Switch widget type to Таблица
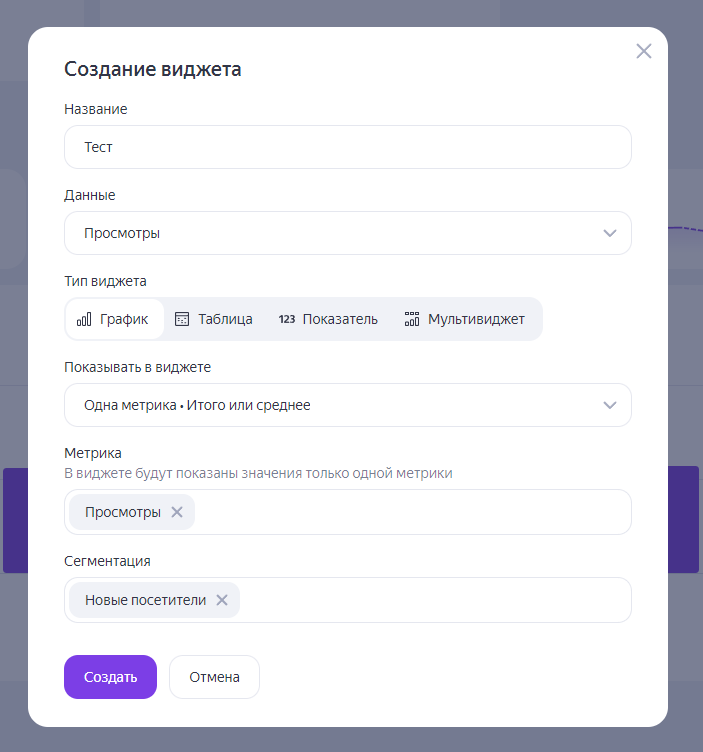This screenshot has width=703, height=752. (x=224, y=319)
